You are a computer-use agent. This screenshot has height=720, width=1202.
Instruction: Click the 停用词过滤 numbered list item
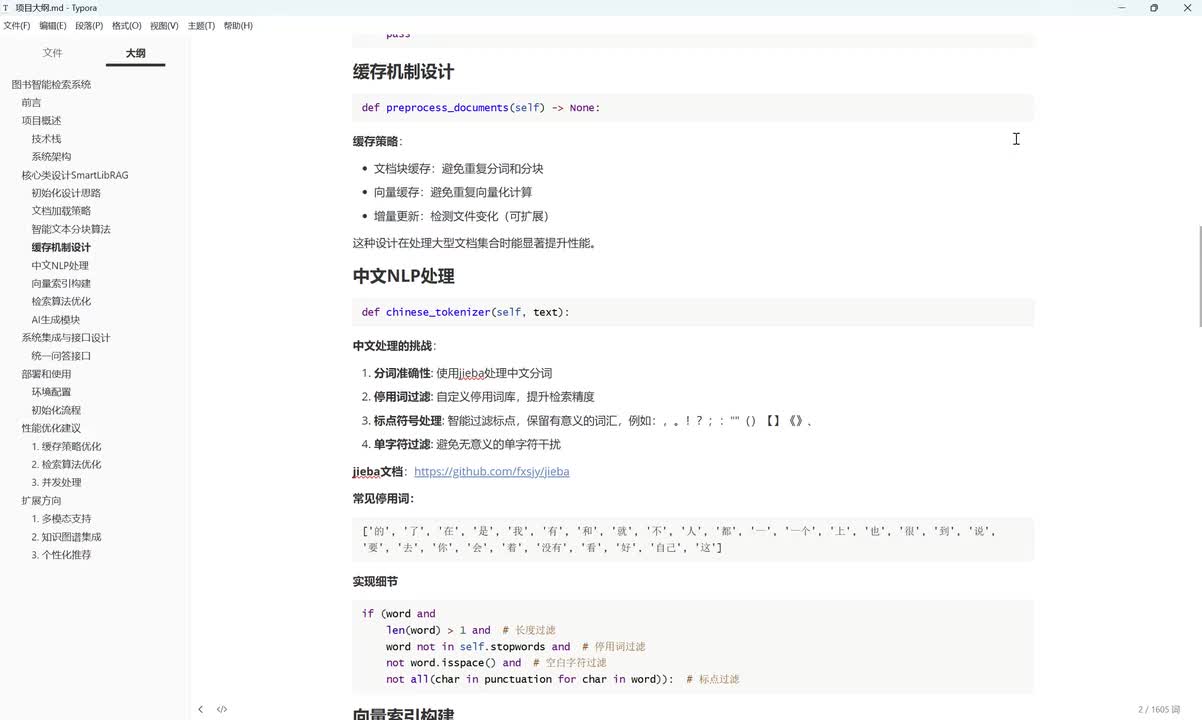click(484, 397)
